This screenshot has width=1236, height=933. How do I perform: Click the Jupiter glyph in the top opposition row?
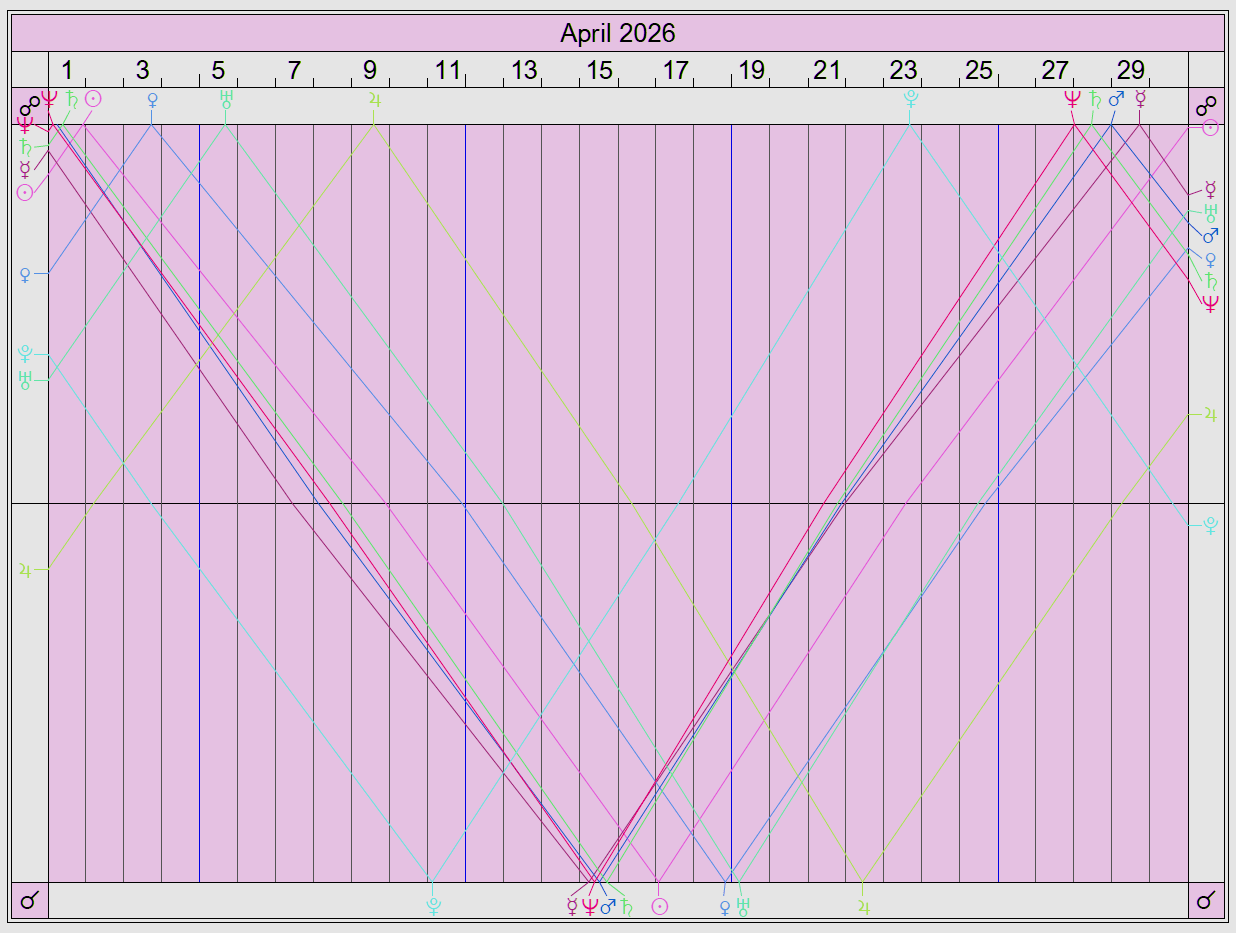(x=374, y=99)
